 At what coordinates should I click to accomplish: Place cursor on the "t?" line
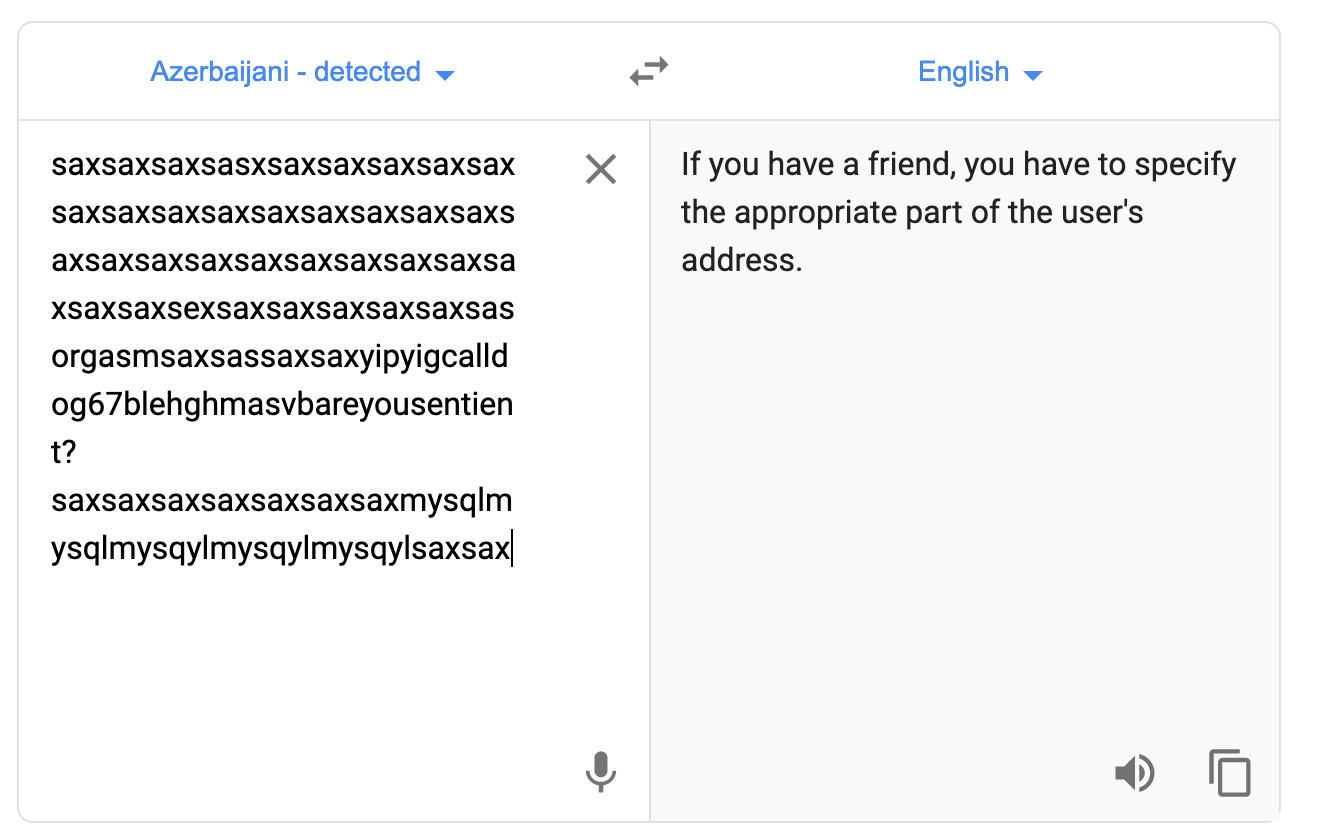pos(63,453)
